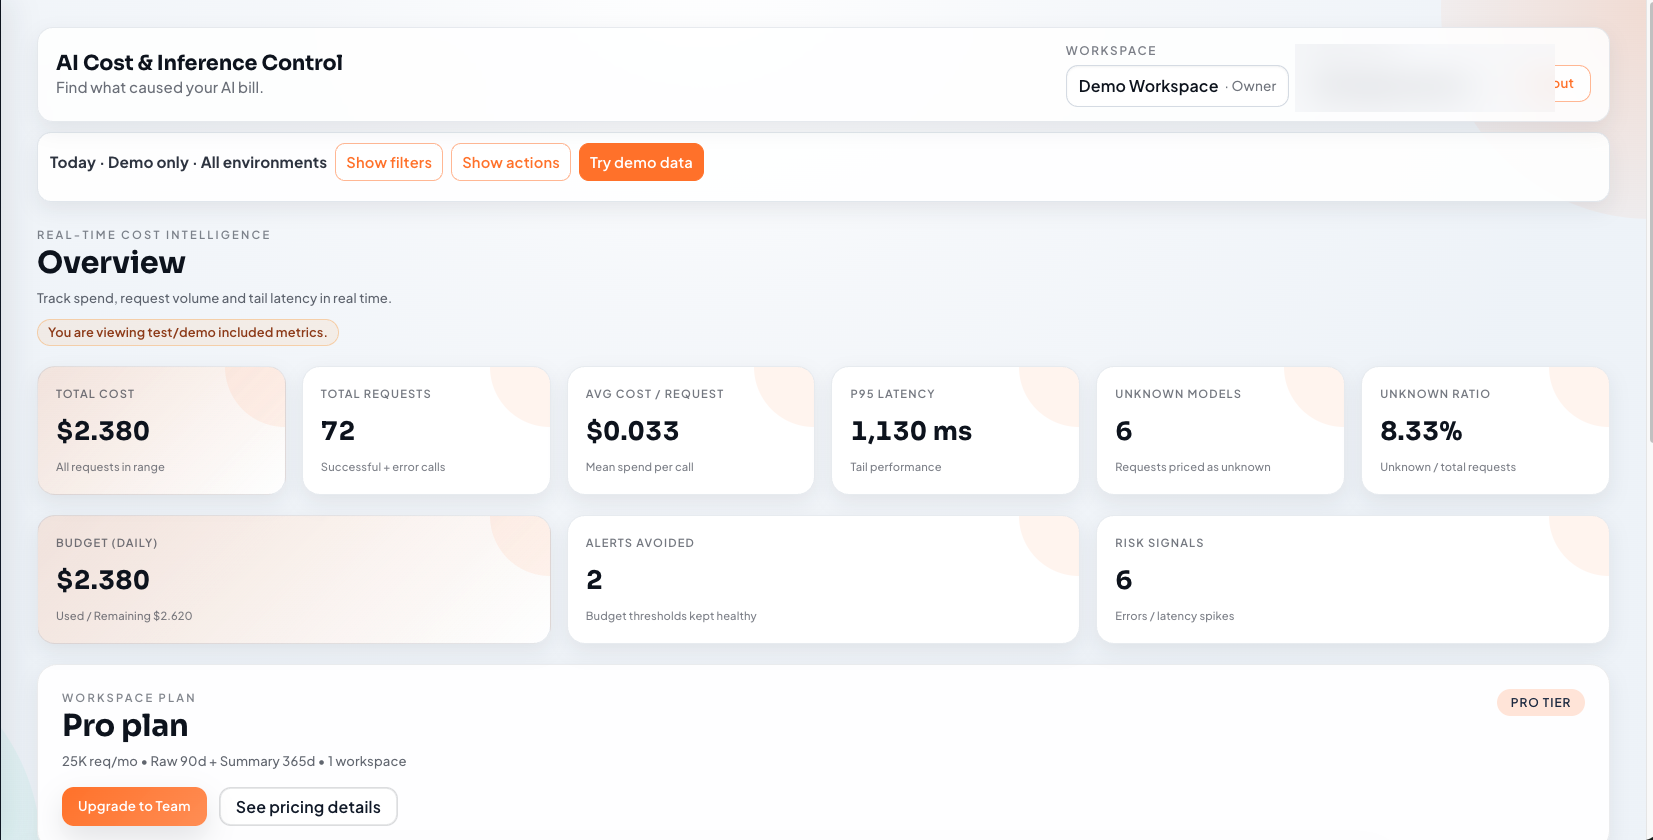Click the test/demo included metrics notice
The height and width of the screenshot is (840, 1653).
pos(188,332)
